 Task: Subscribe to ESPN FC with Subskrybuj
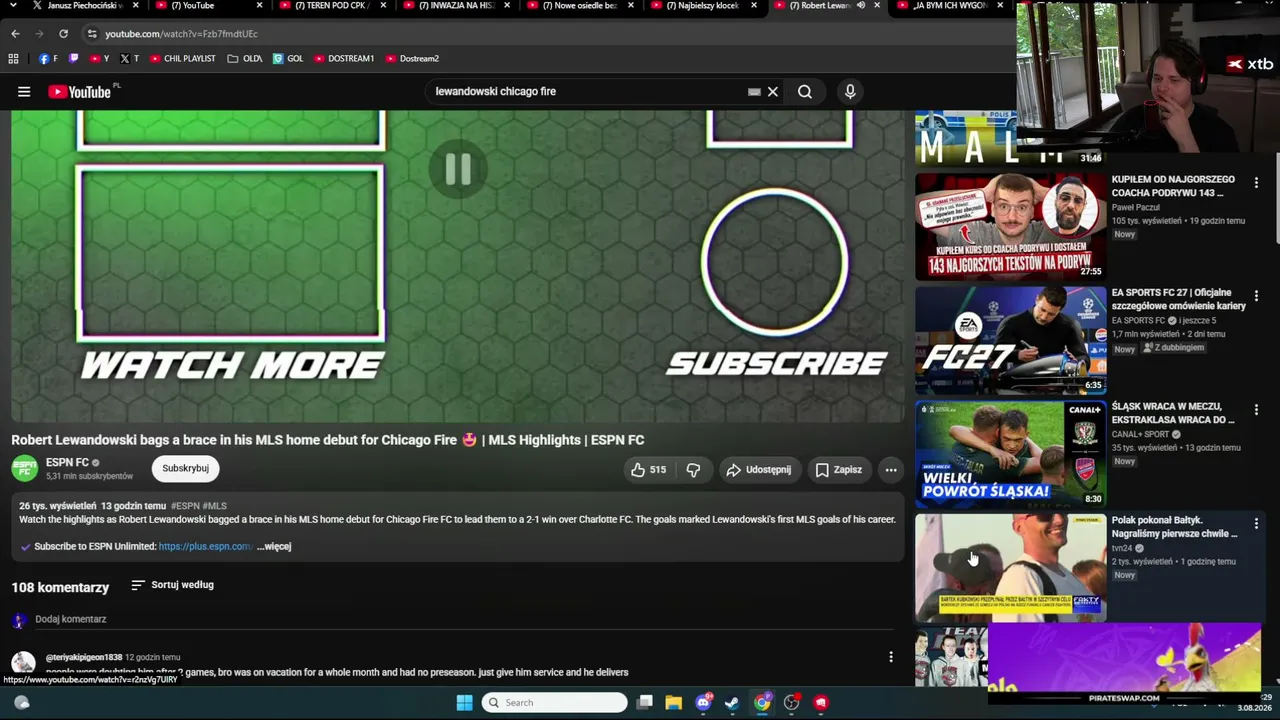point(186,469)
